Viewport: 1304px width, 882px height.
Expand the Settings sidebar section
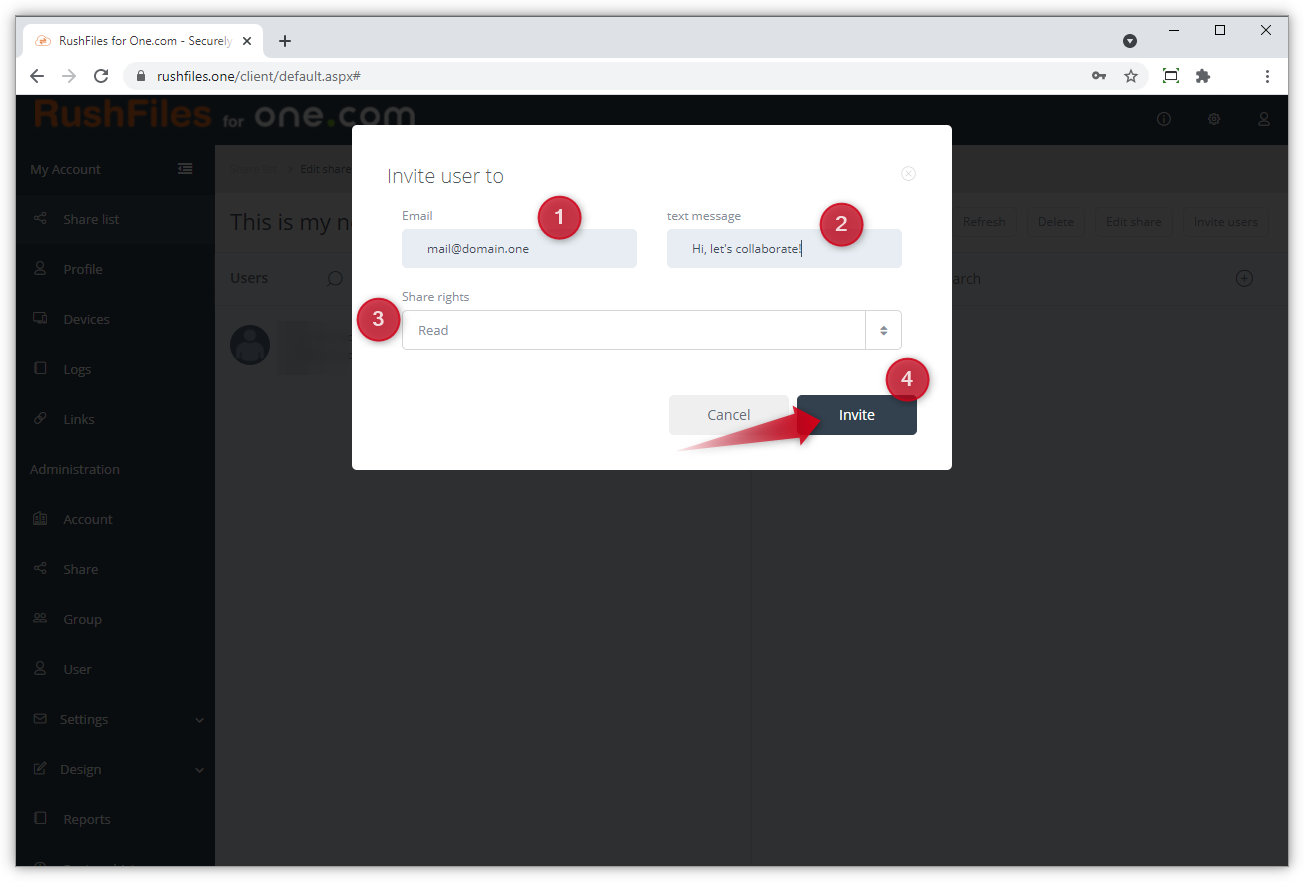point(115,719)
